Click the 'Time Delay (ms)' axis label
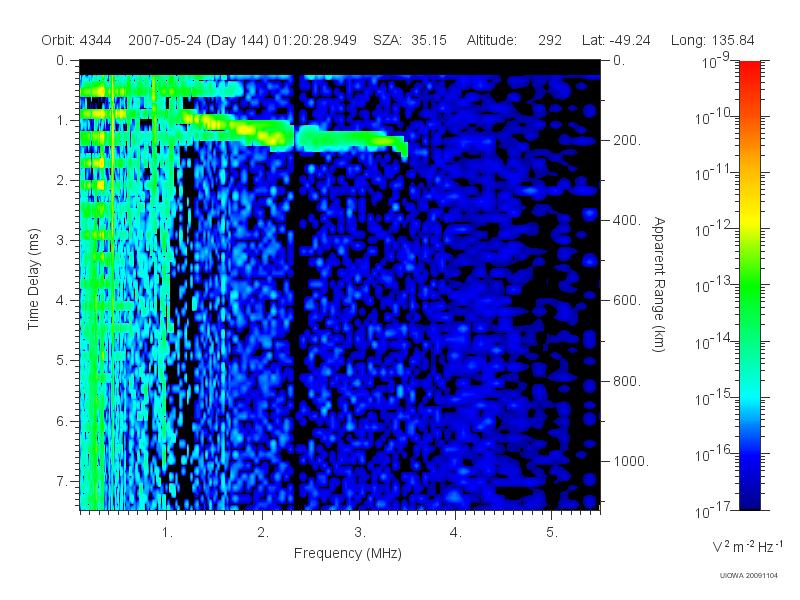The image size is (800, 600). (33, 279)
